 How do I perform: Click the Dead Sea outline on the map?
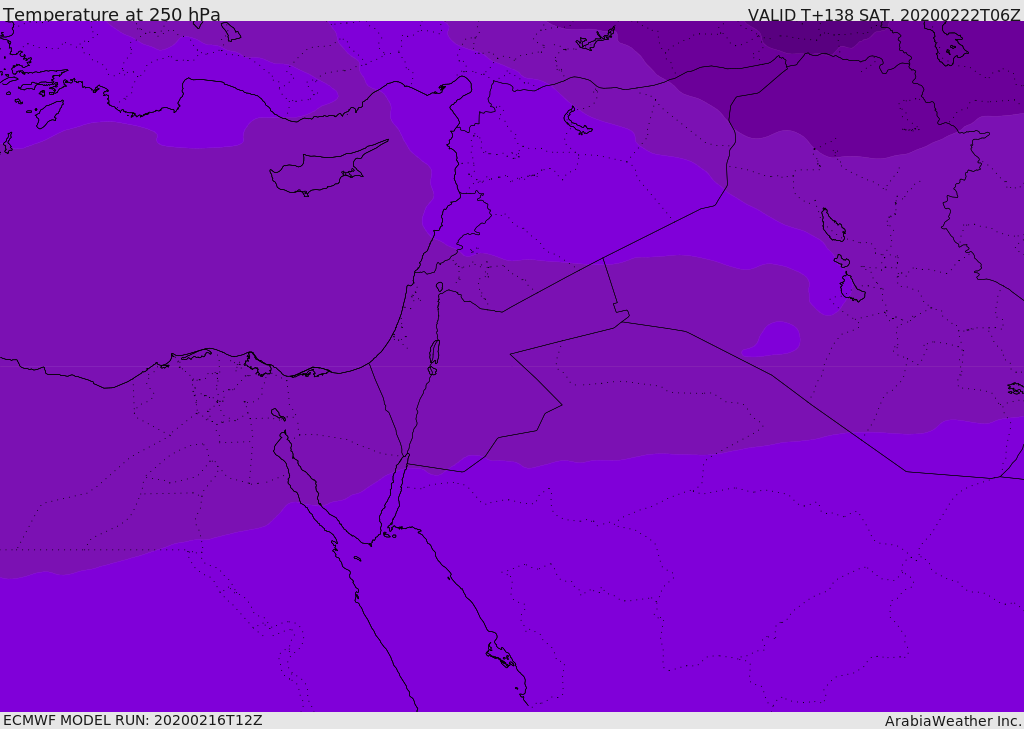coord(434,353)
